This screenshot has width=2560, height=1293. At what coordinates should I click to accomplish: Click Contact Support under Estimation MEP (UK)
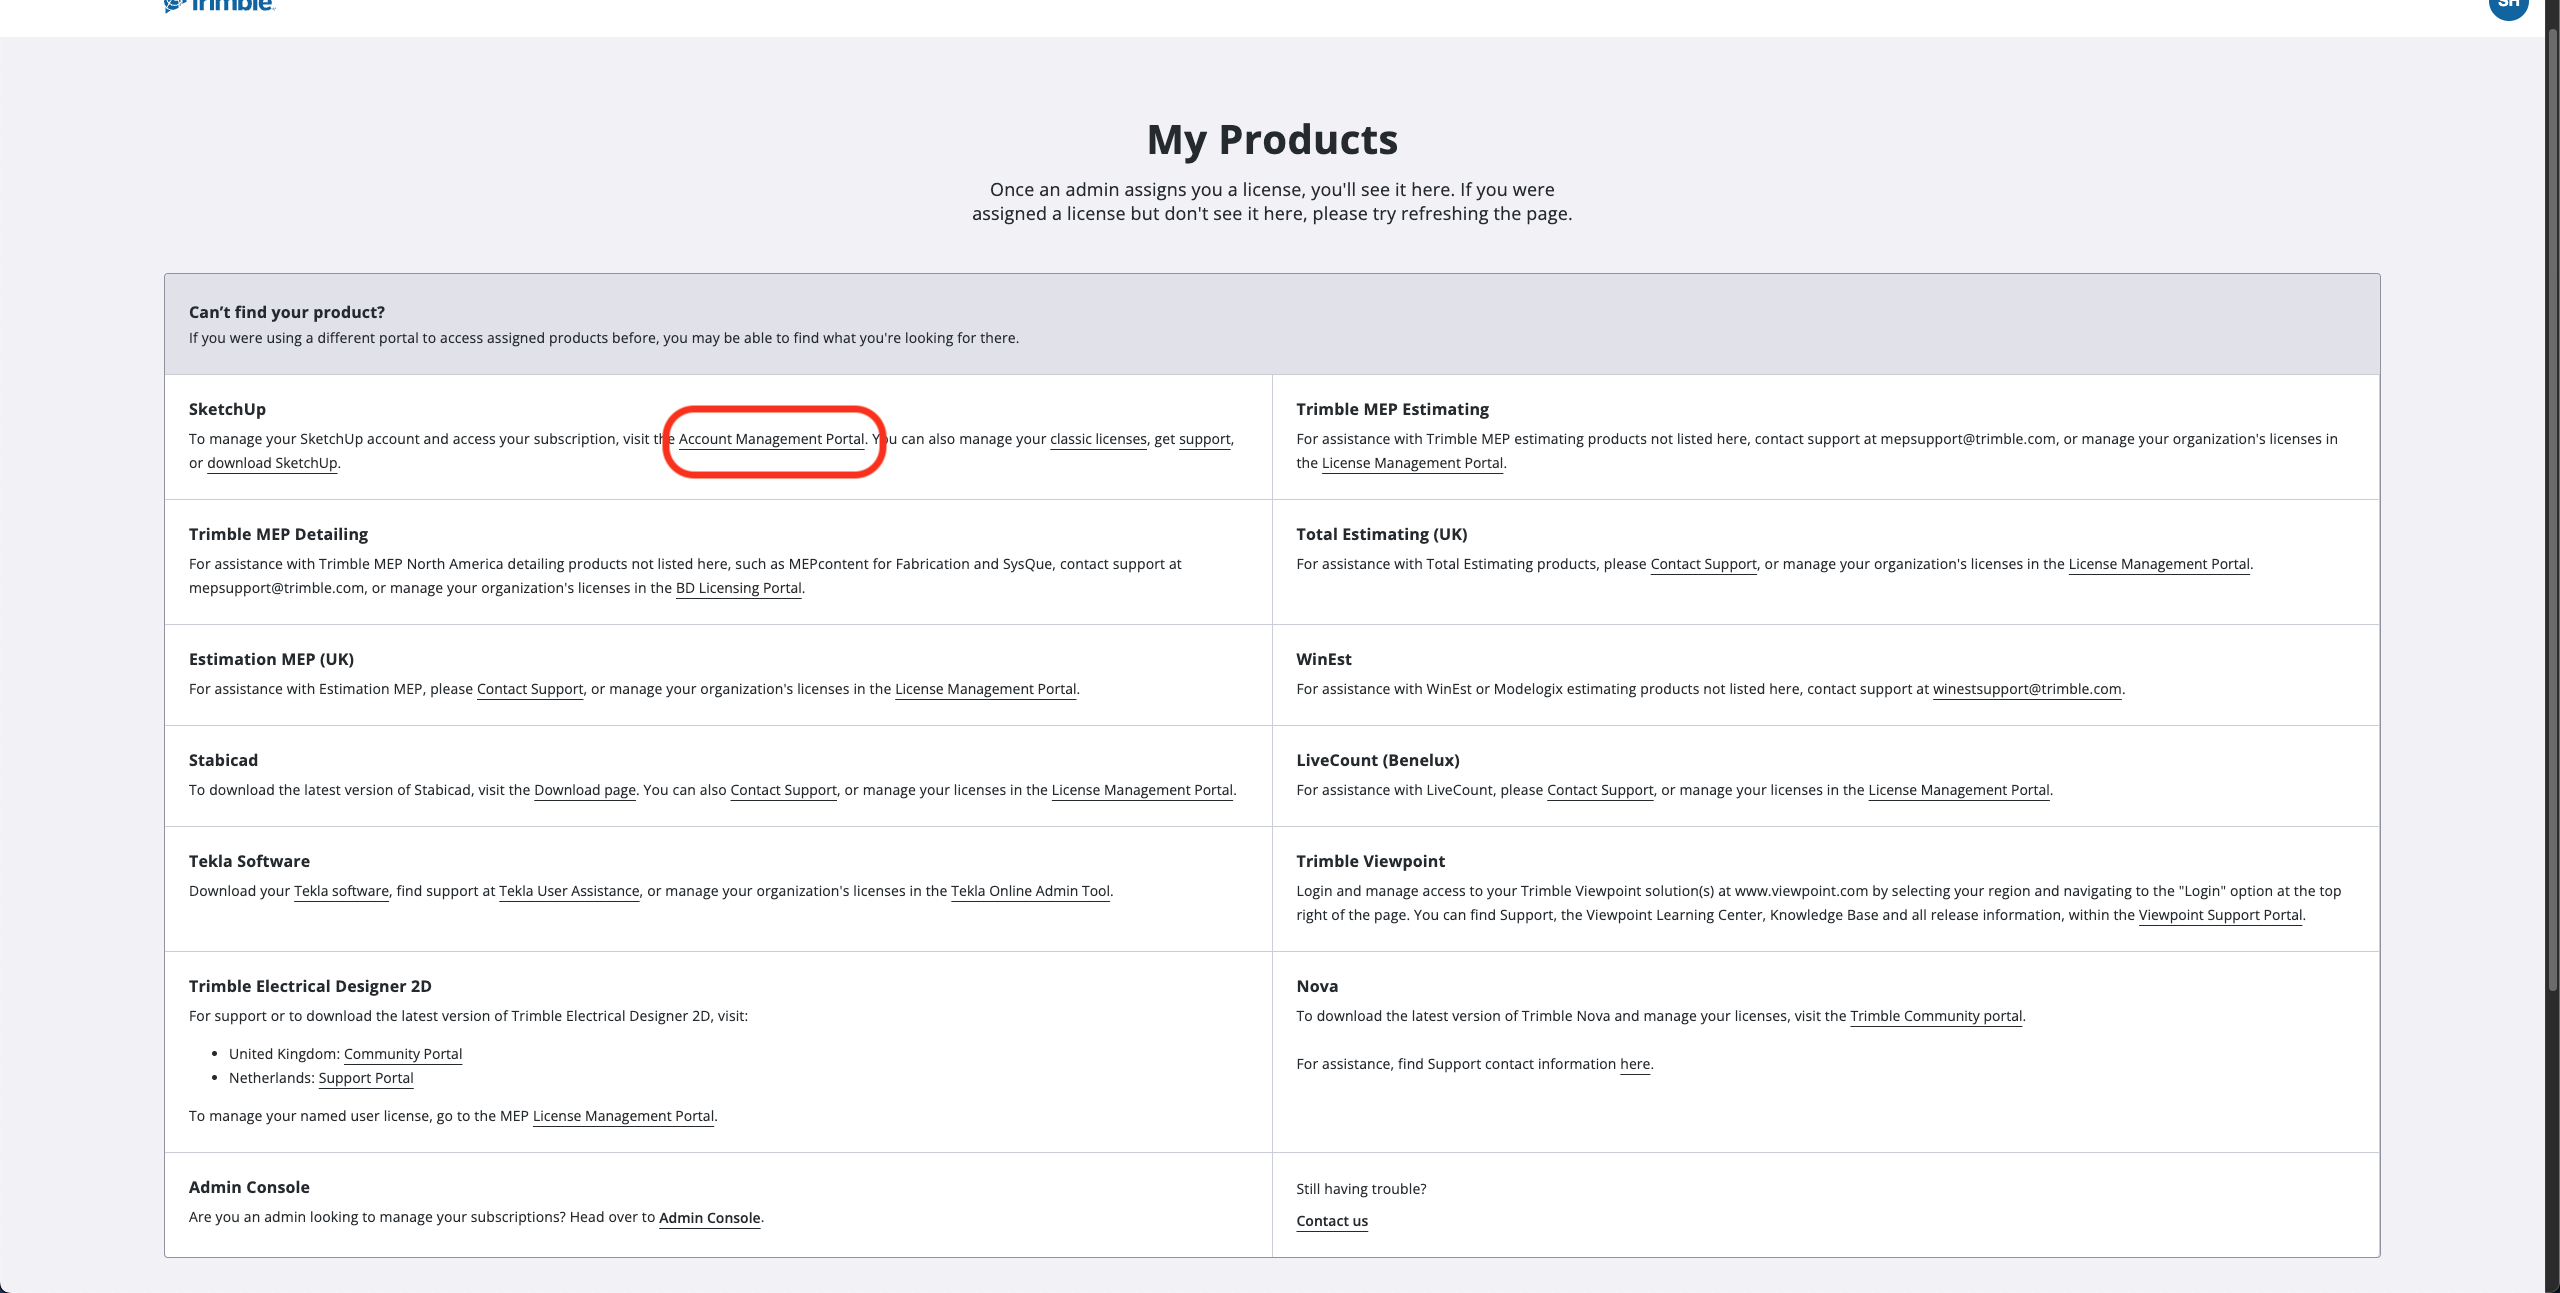coord(530,689)
